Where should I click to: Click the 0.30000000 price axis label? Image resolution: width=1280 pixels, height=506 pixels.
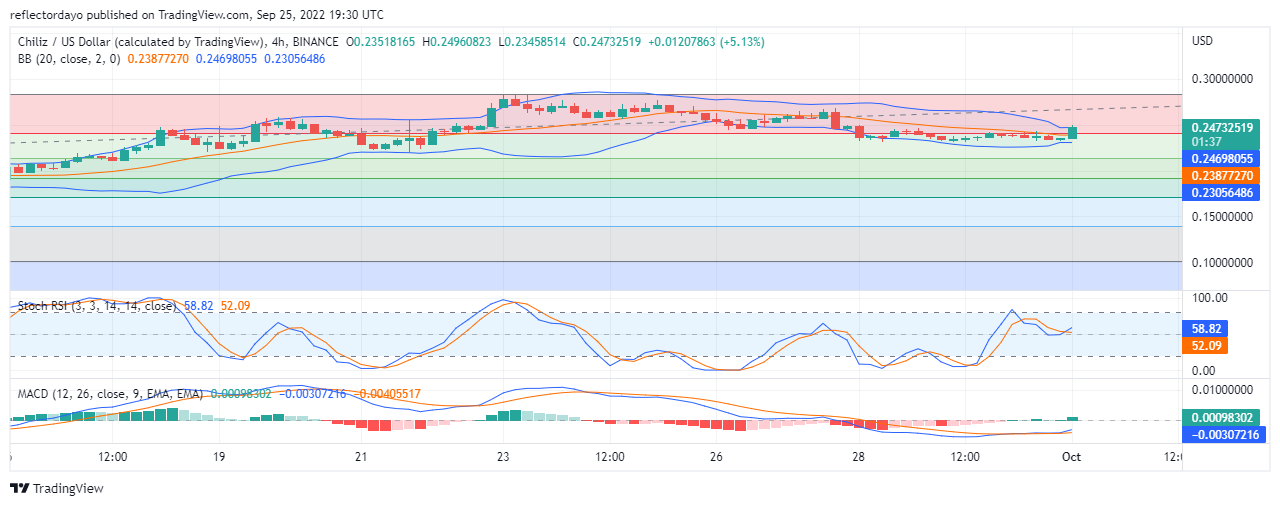tap(1221, 78)
